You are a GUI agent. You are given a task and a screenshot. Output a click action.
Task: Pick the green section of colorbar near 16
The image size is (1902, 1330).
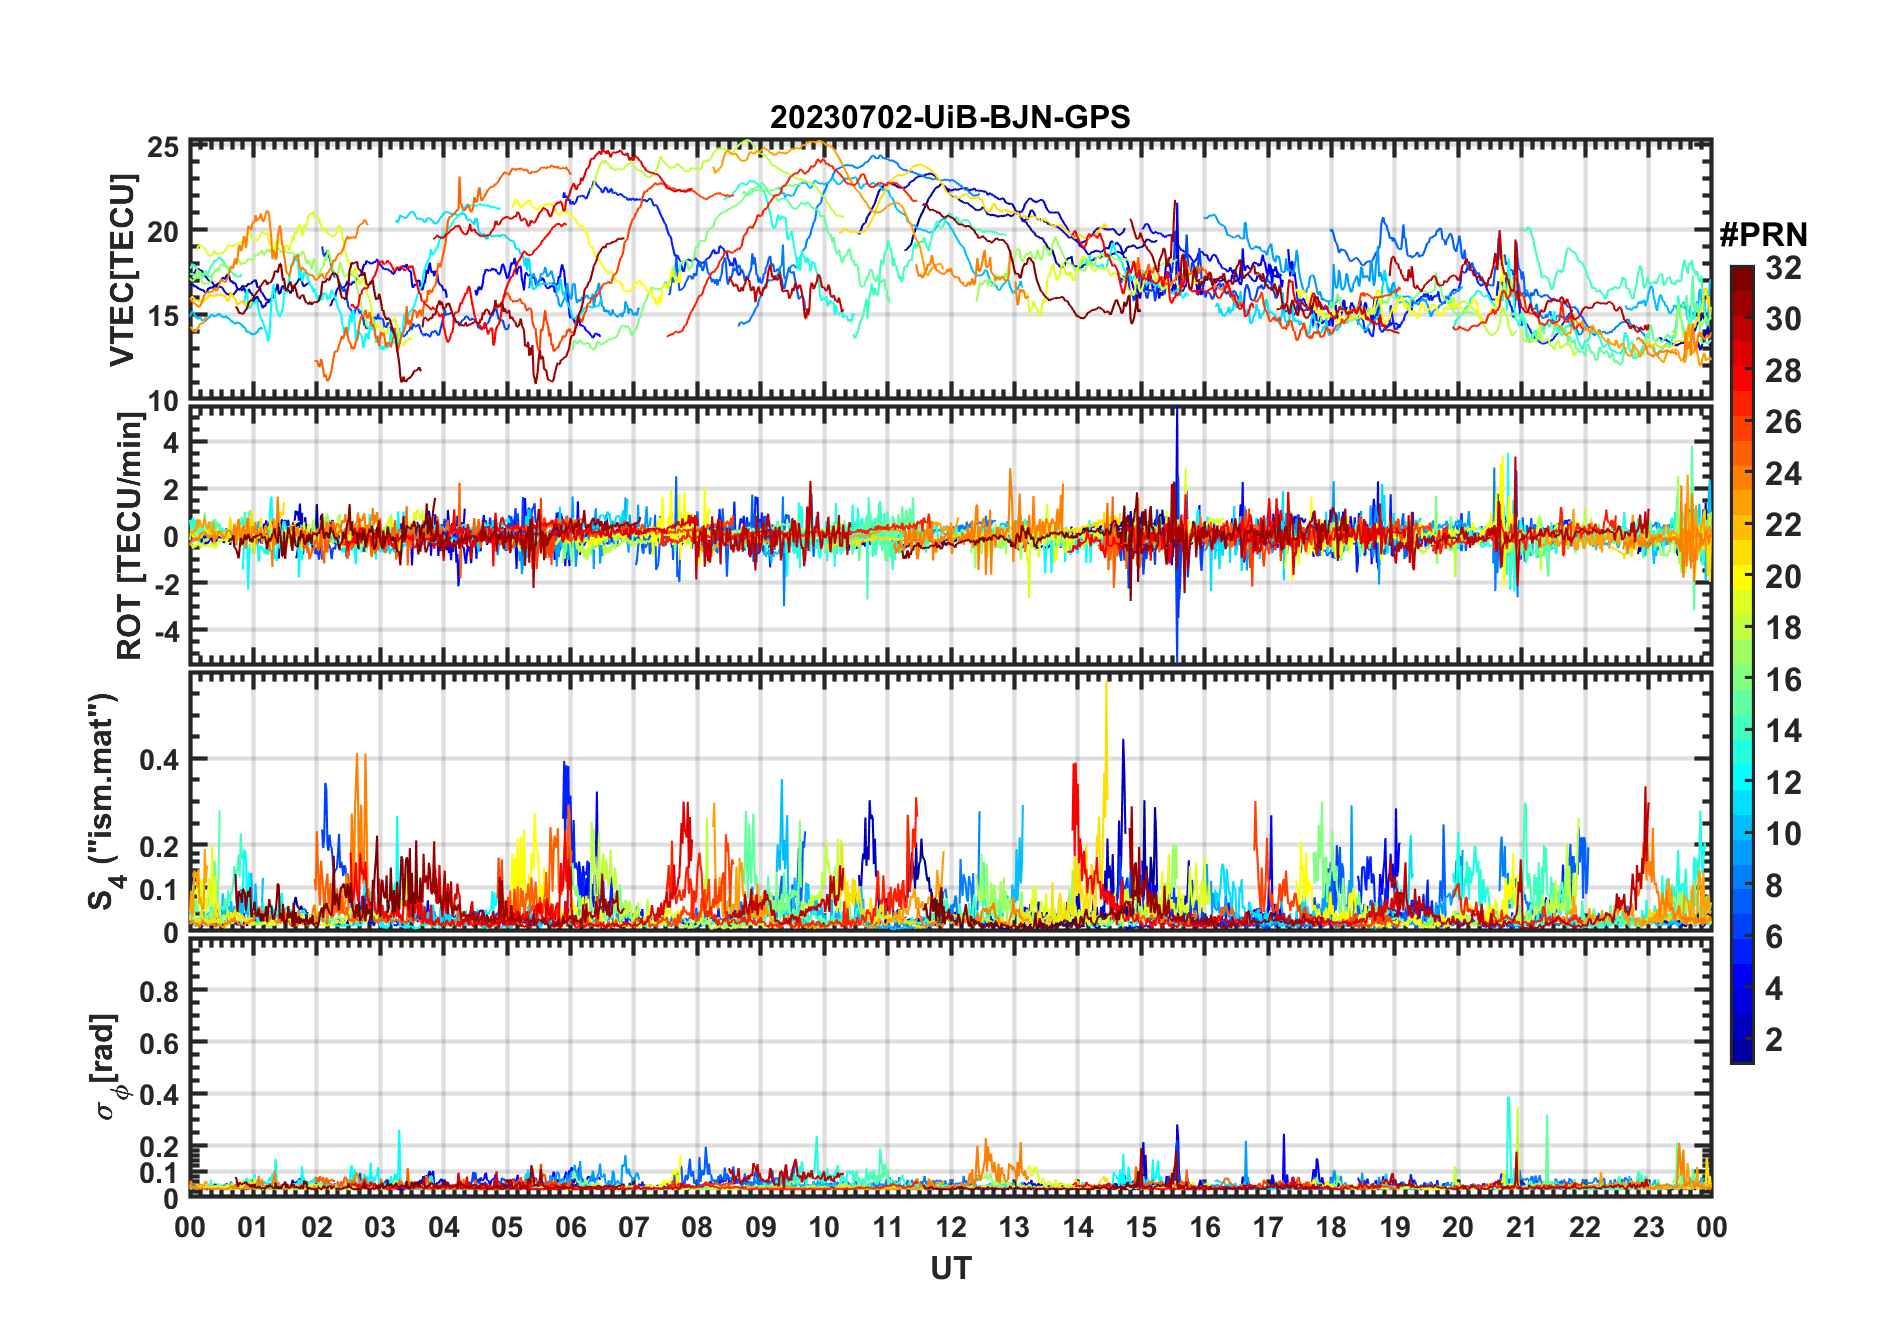(1741, 680)
